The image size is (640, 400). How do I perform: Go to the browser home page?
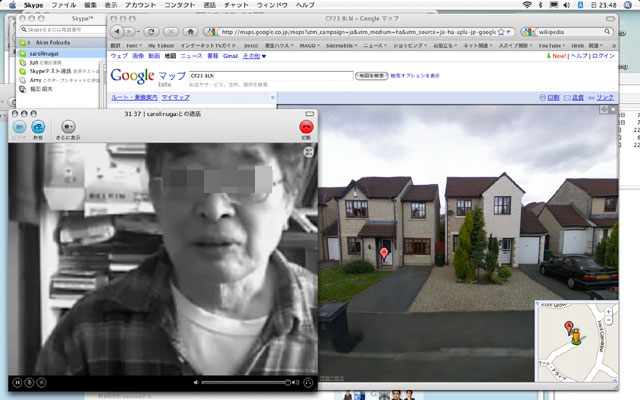(x=190, y=31)
